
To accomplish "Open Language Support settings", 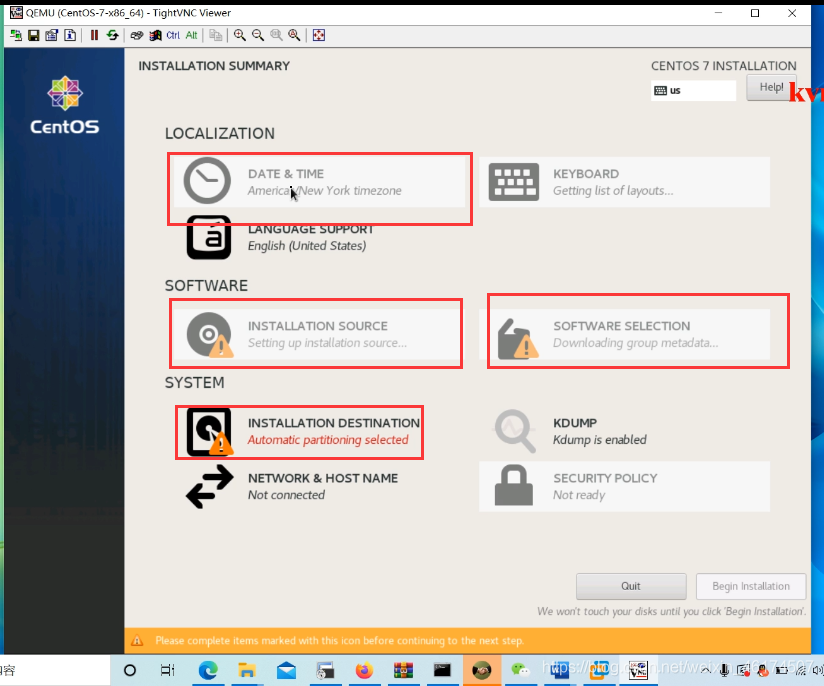I will click(x=320, y=238).
